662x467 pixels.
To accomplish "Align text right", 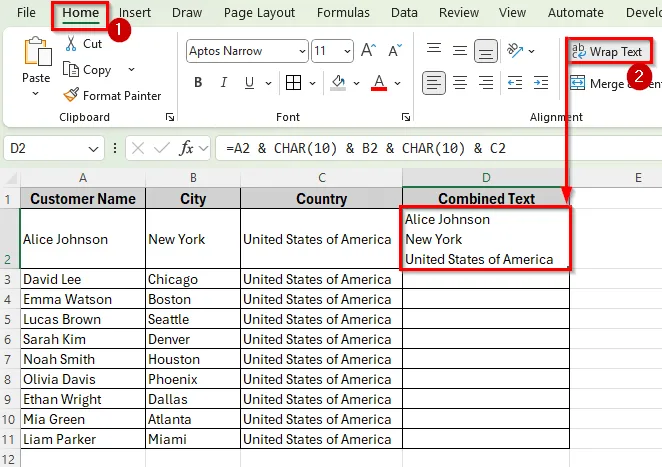I will (x=486, y=83).
